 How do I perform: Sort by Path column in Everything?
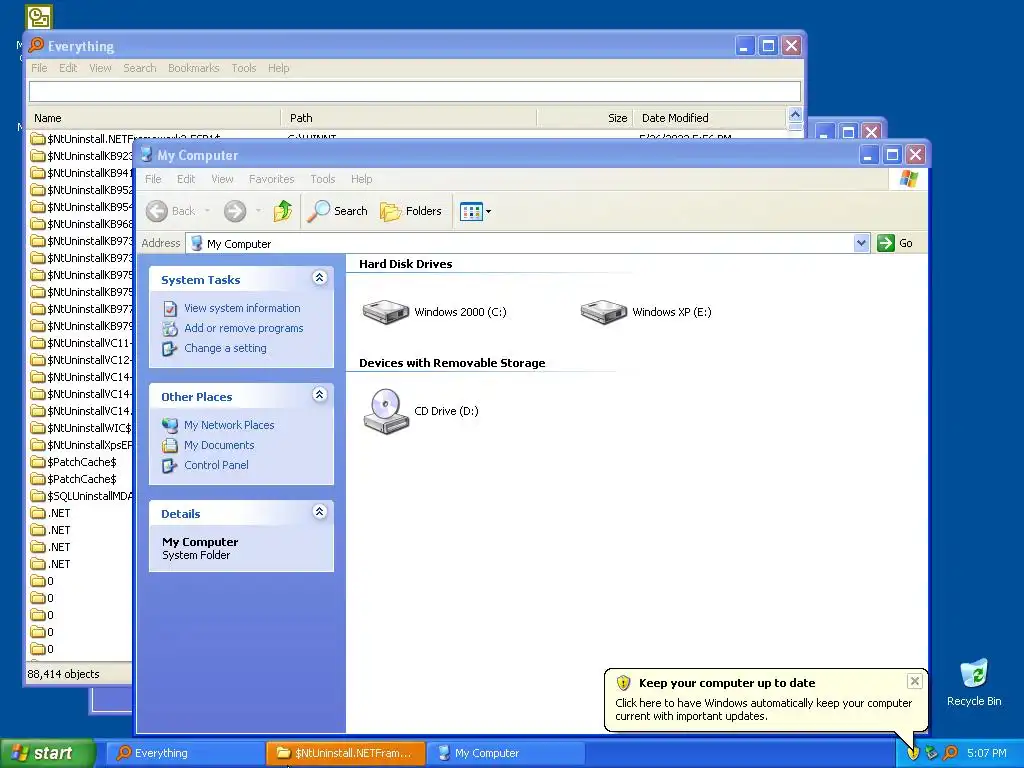(x=409, y=118)
